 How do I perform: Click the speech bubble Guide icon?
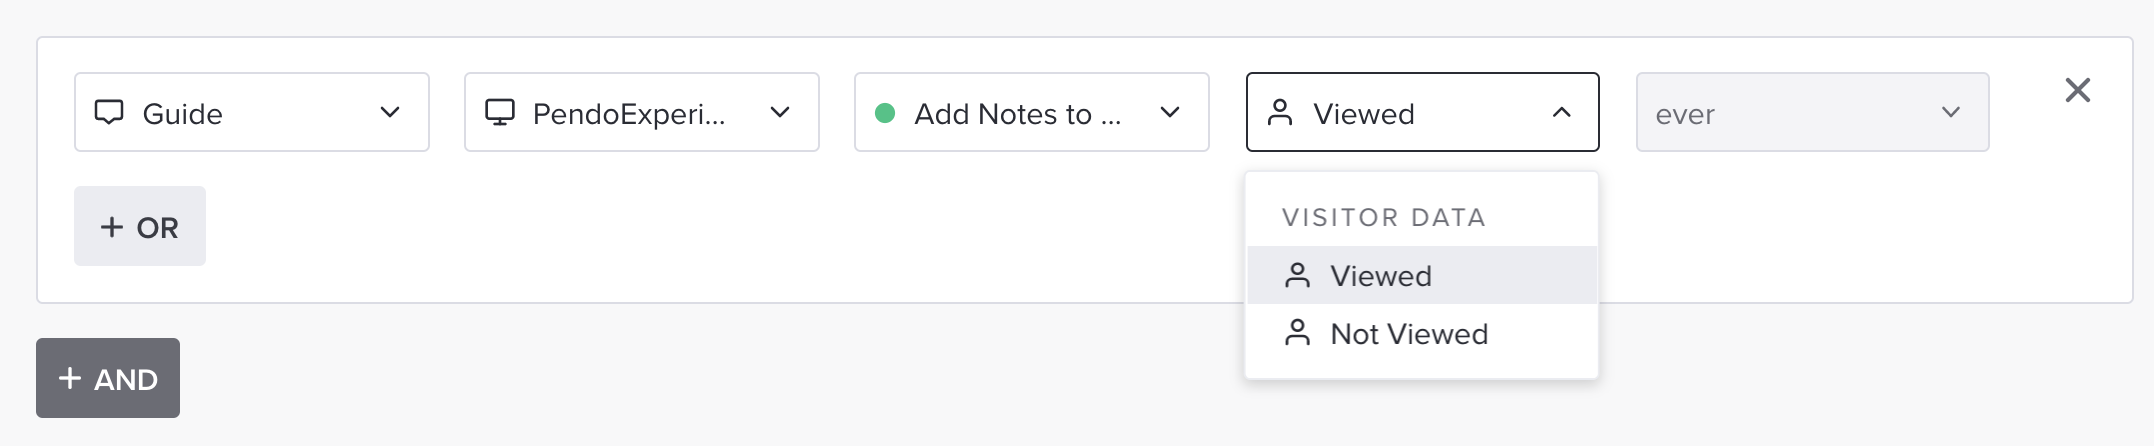coord(109,112)
